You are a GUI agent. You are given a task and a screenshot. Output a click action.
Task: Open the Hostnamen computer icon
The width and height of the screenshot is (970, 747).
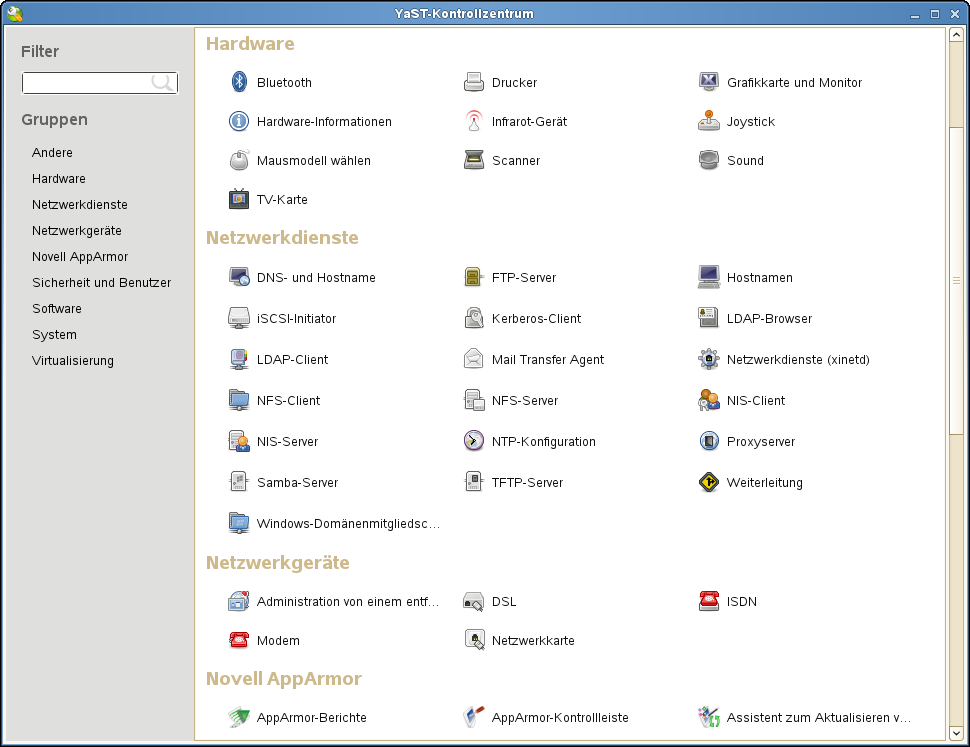click(709, 276)
